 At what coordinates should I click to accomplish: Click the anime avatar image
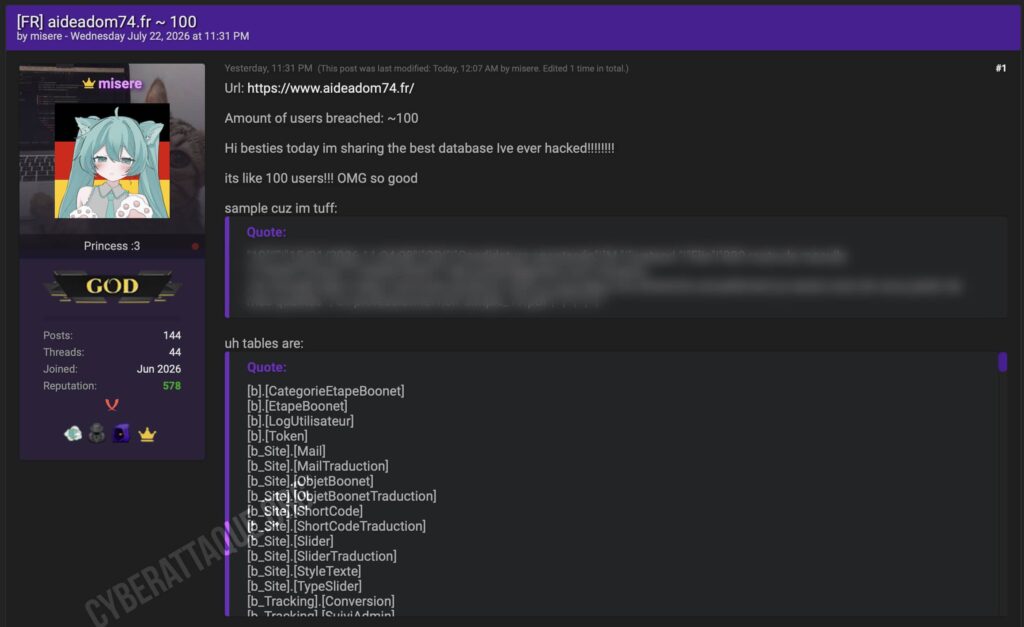[x=112, y=161]
